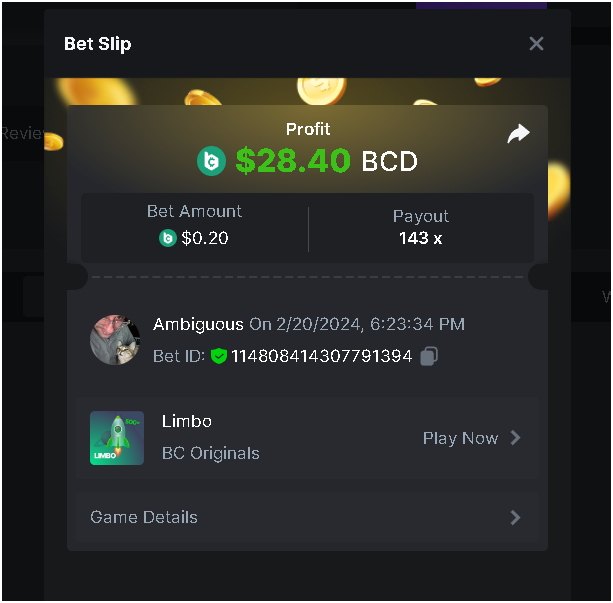Click the Play Now link
This screenshot has height=603, width=613.
coord(460,438)
